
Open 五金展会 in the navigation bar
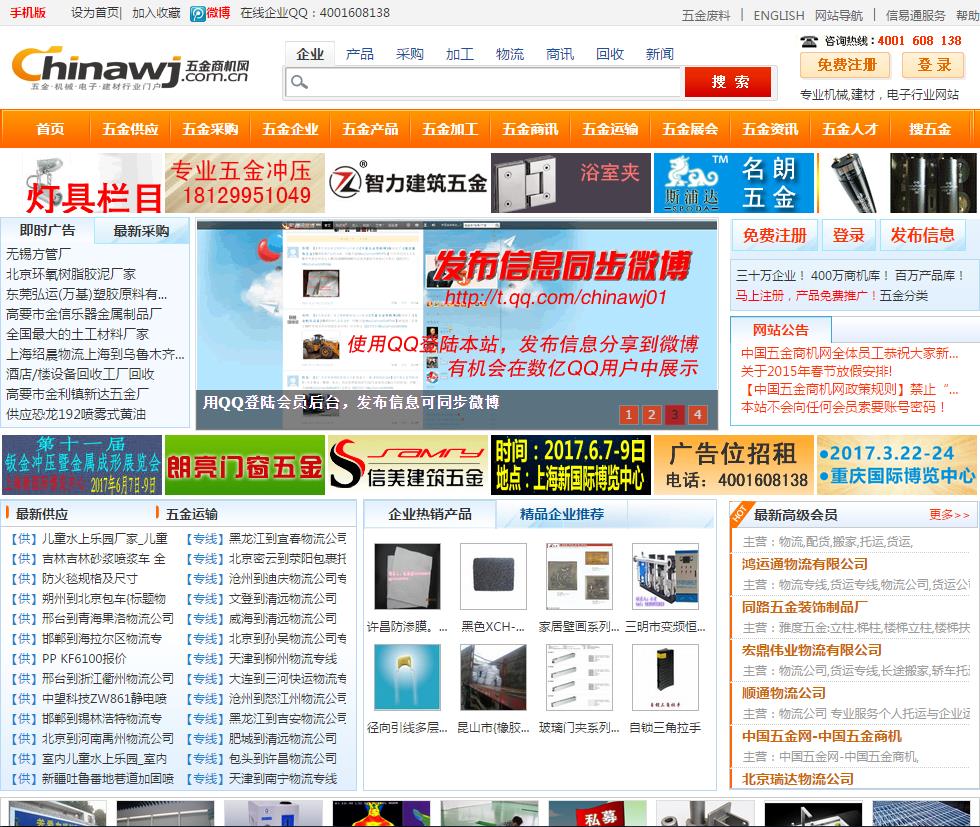tap(690, 129)
